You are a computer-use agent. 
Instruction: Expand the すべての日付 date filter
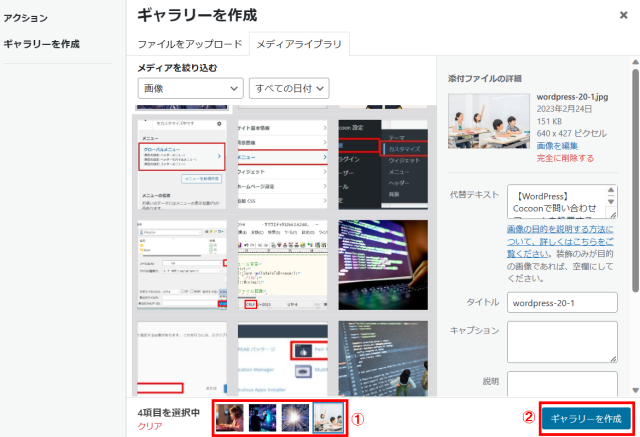tap(288, 88)
